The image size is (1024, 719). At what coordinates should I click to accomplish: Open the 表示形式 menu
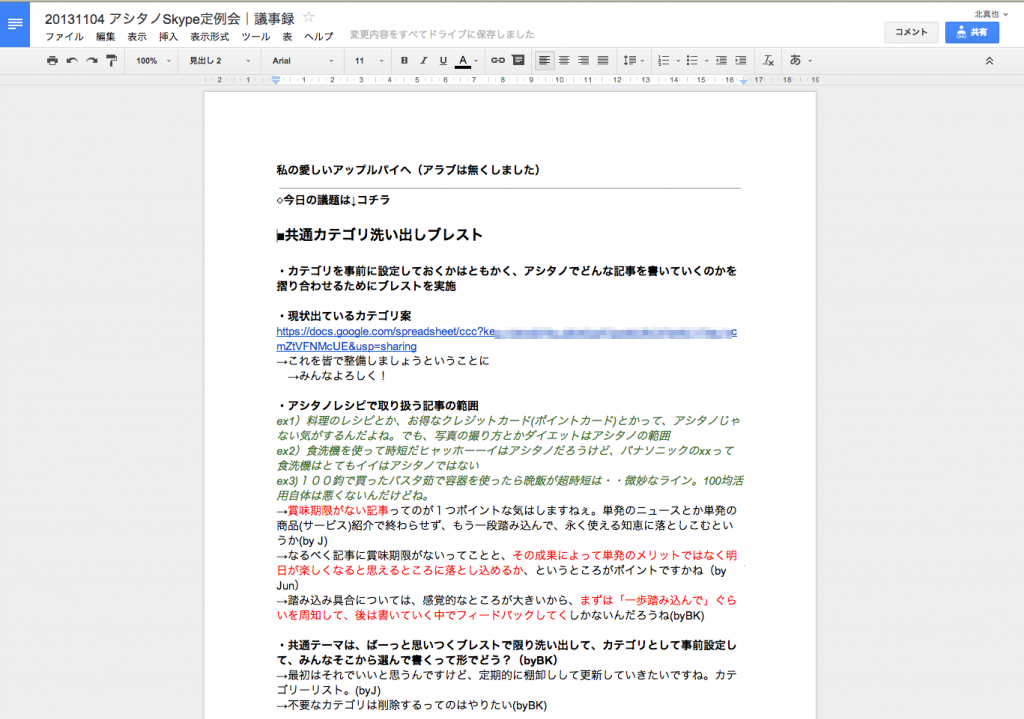pyautogui.click(x=209, y=36)
